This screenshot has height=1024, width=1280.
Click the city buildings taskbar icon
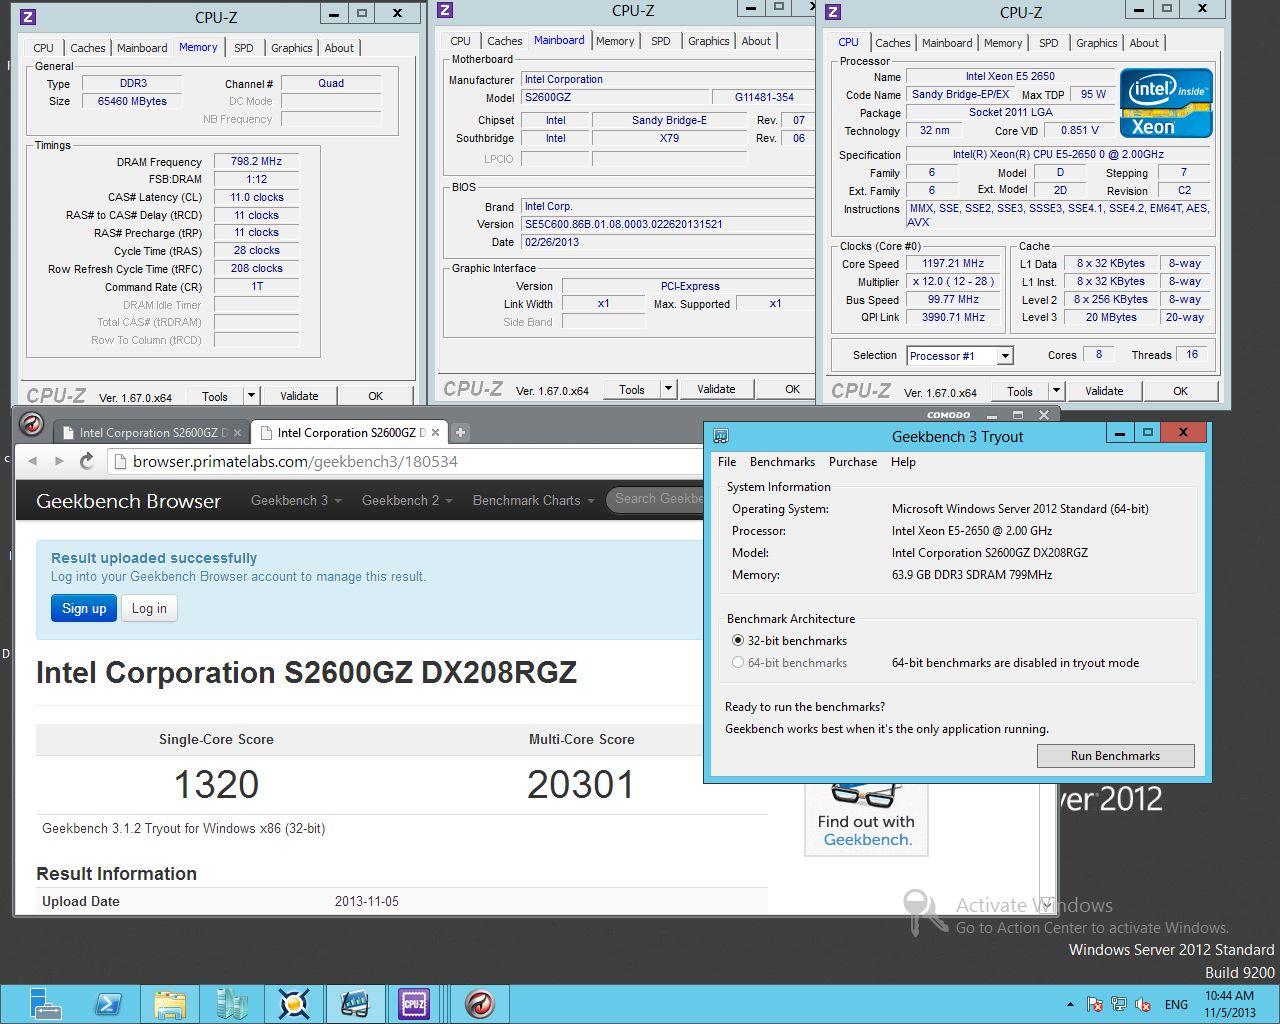click(232, 1003)
